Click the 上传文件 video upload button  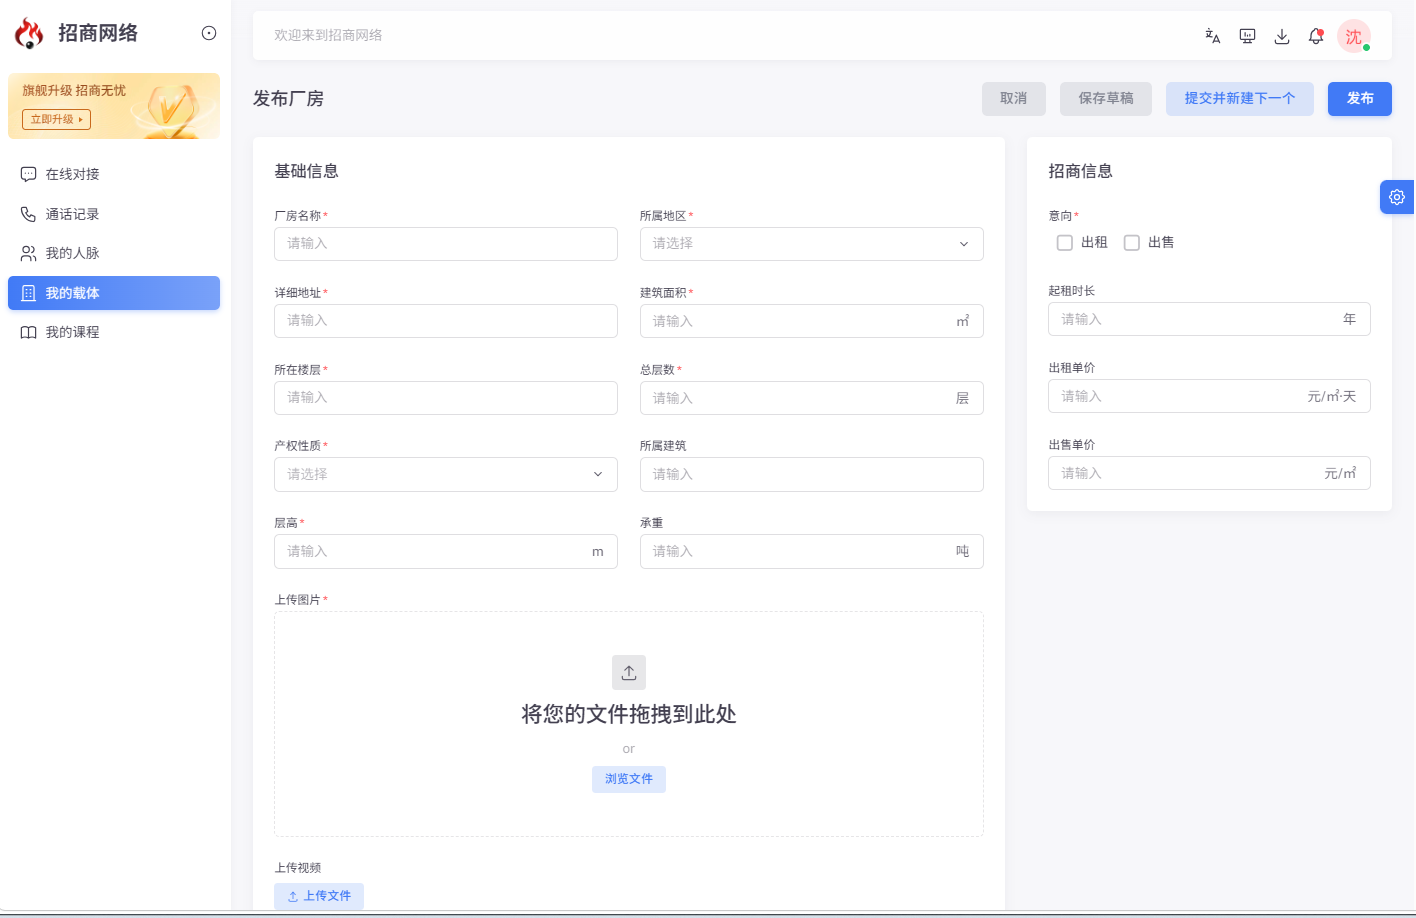319,896
